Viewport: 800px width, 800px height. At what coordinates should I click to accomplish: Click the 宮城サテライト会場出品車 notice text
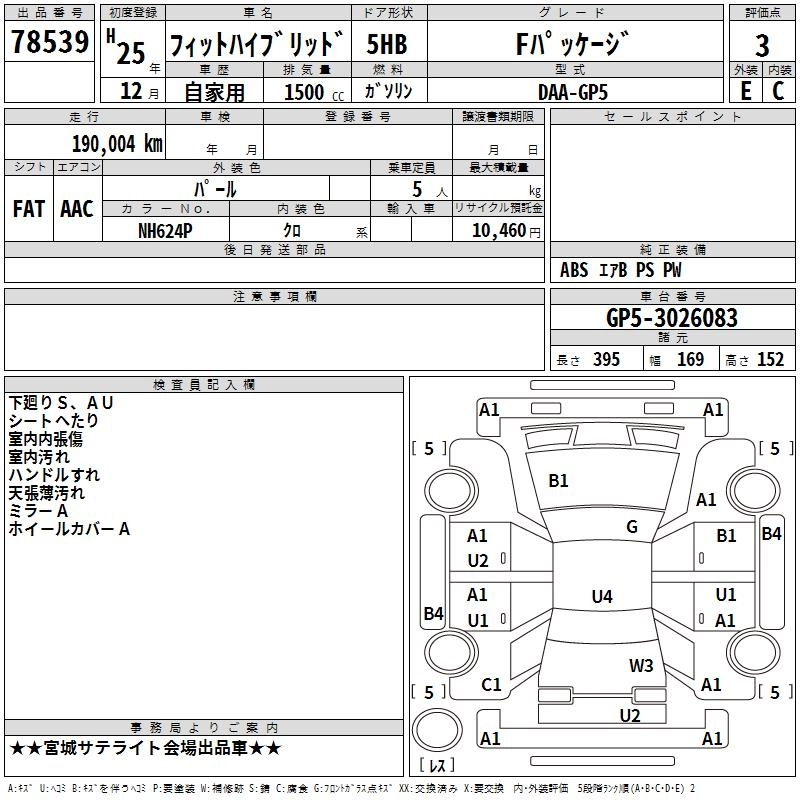pyautogui.click(x=145, y=748)
